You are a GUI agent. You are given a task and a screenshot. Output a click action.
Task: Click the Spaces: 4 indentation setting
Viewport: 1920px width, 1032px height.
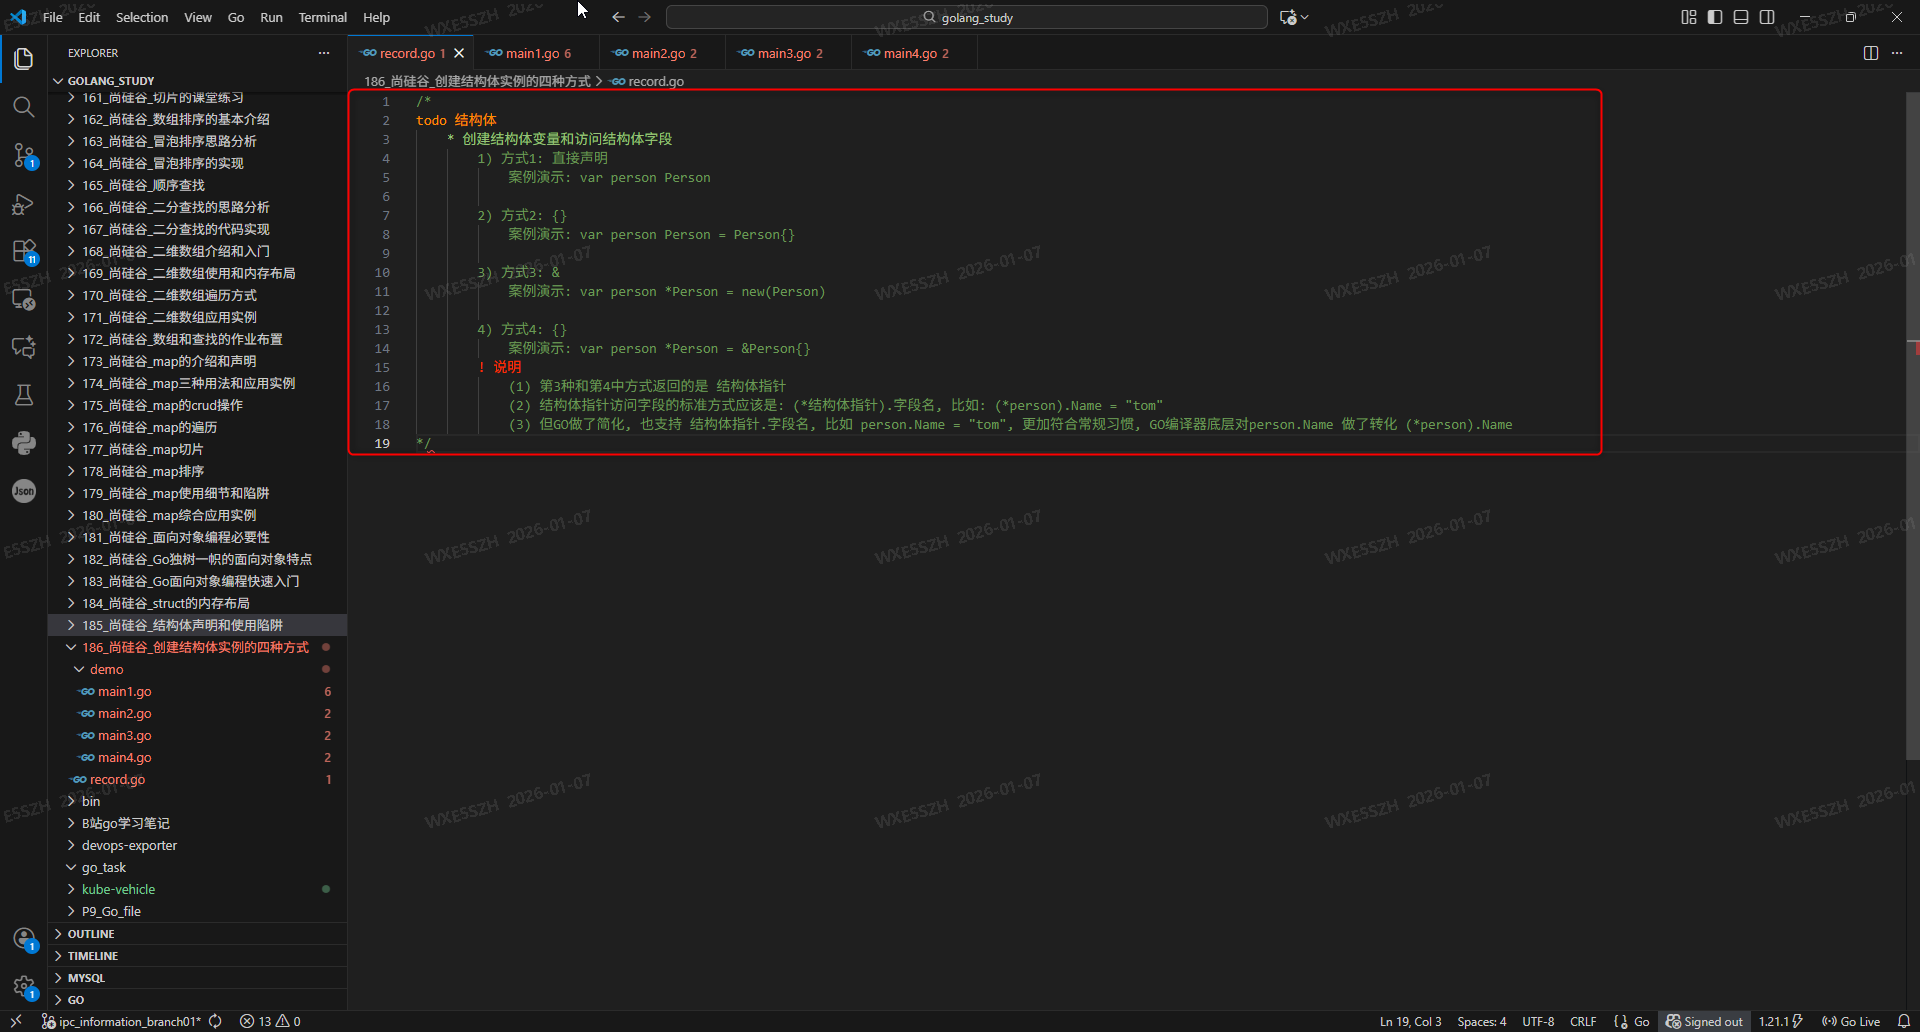[x=1482, y=1021]
